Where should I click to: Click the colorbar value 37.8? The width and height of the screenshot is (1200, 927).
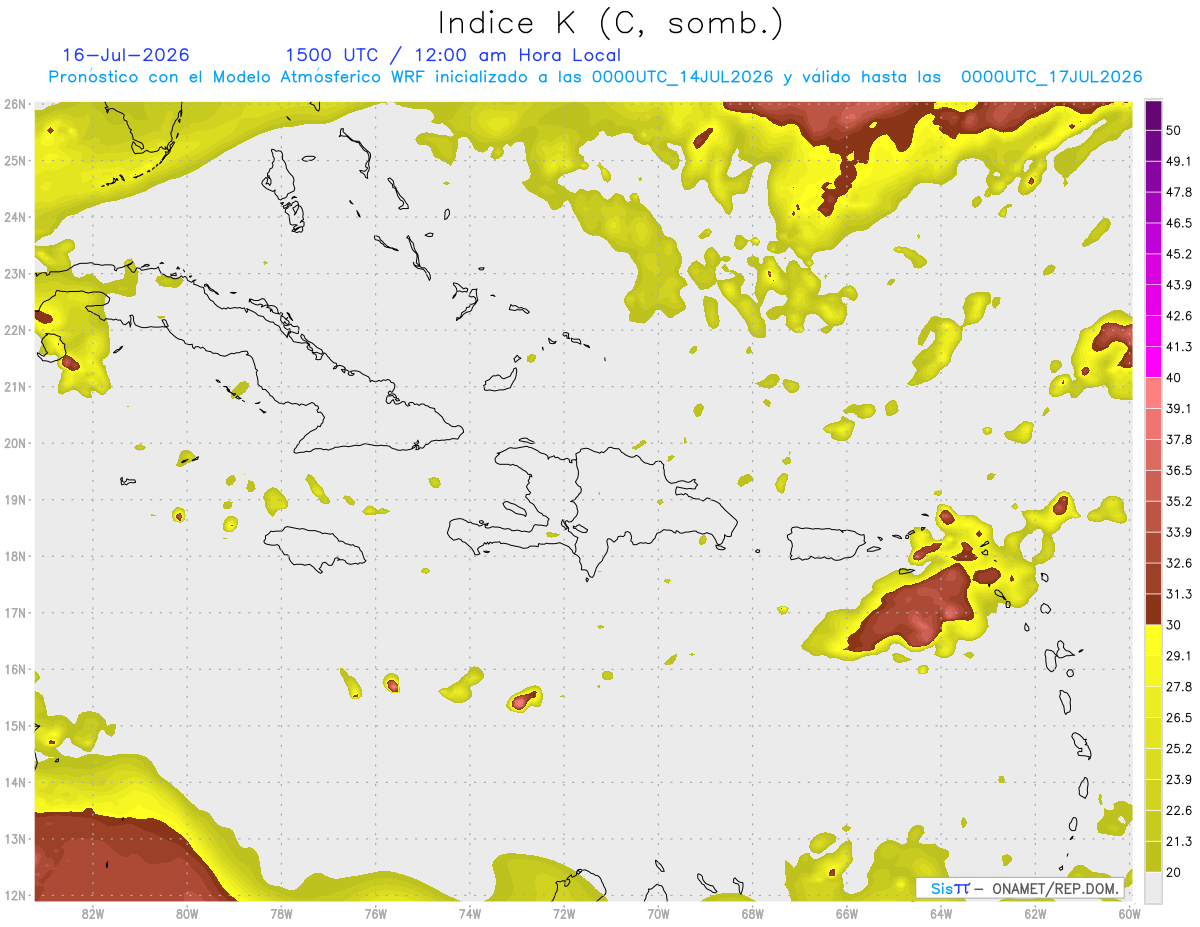(x=1179, y=439)
